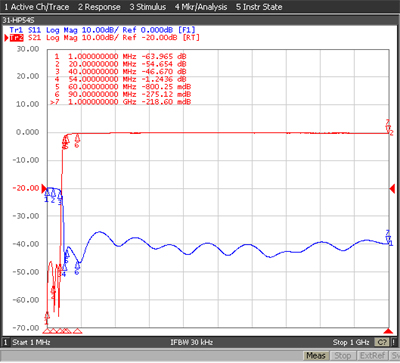
Task: Click the red reference level arrow at -20.00
Action: [45, 189]
